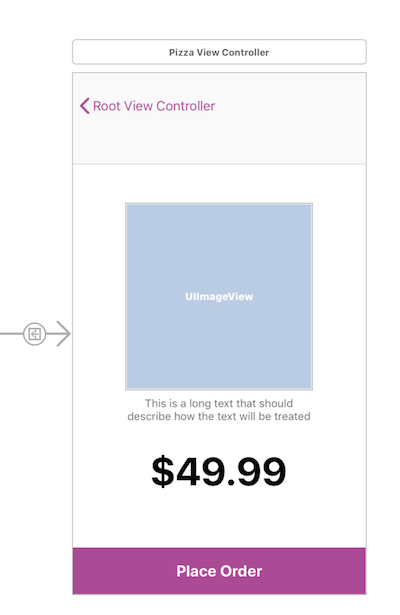This screenshot has height=615, width=400.
Task: Click empty navigation bar area right of back button
Action: (x=290, y=106)
